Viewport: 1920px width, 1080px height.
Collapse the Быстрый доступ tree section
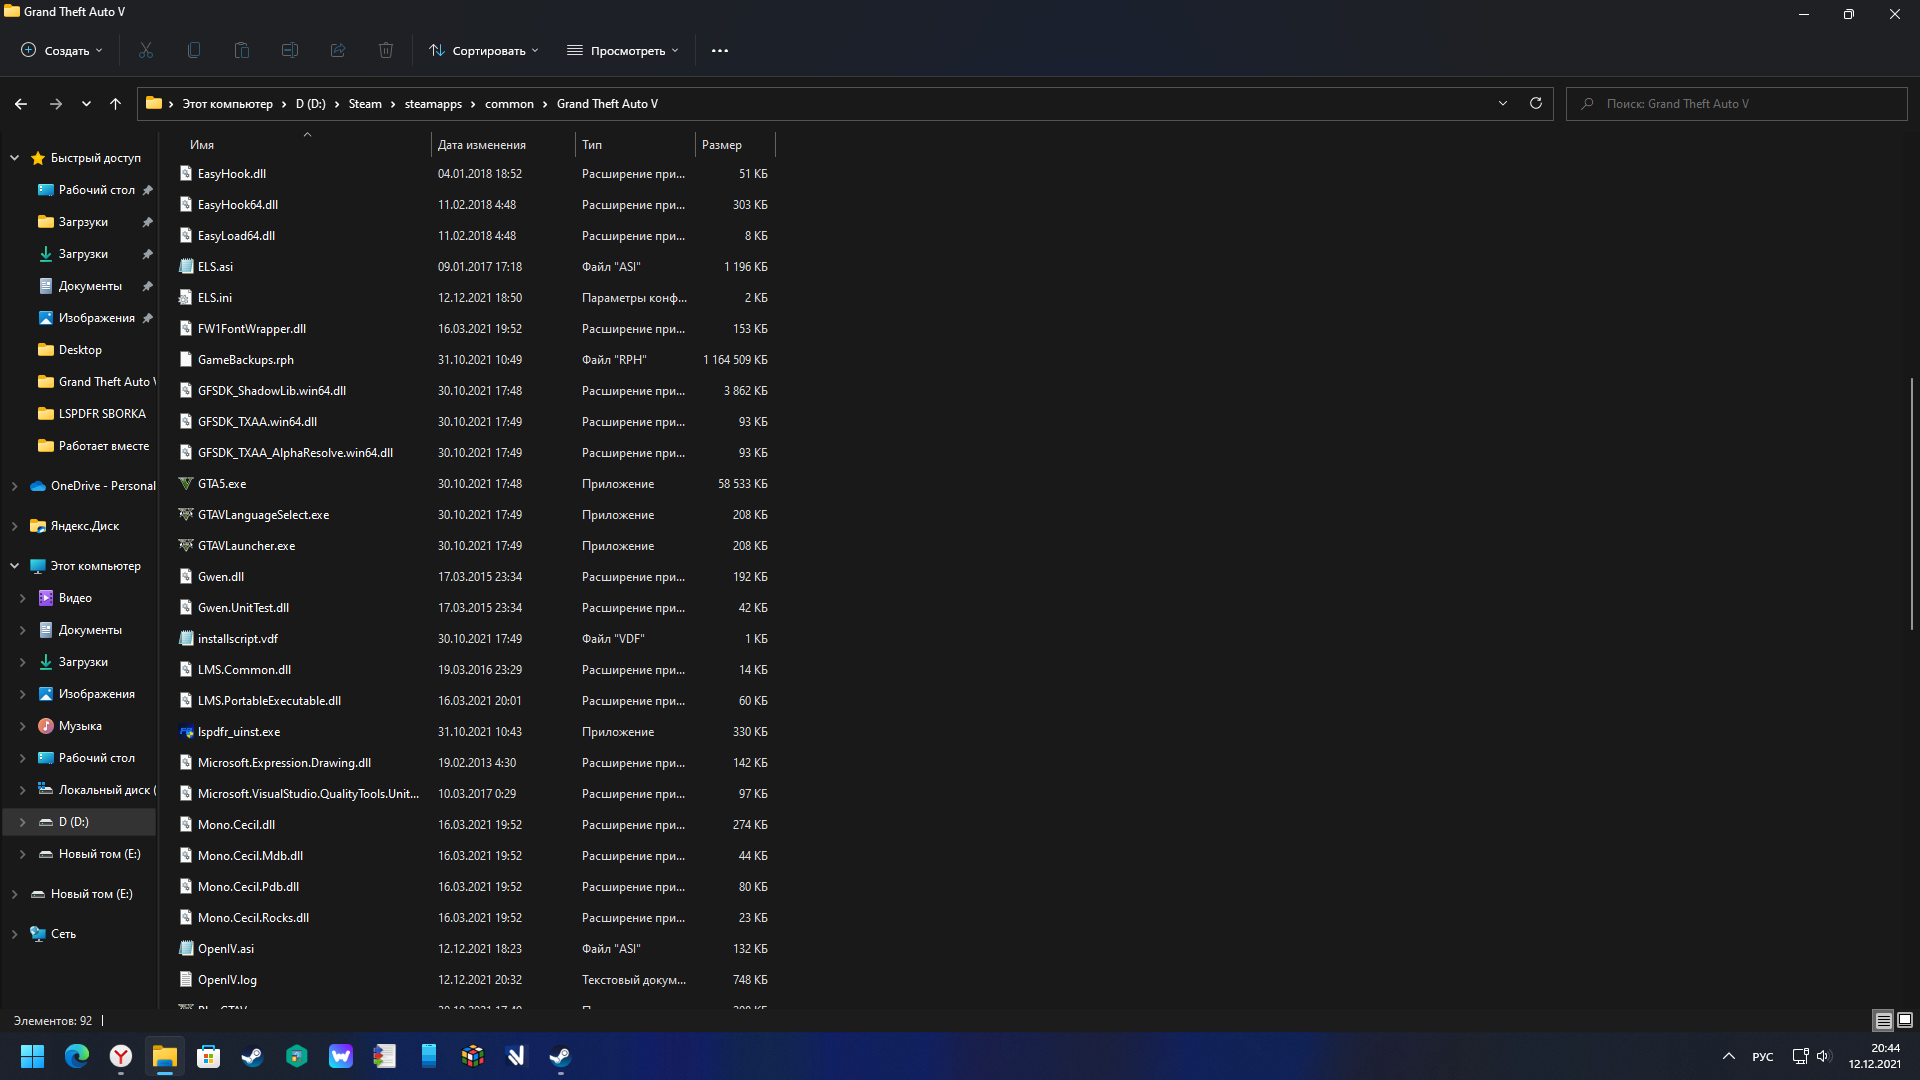pos(15,158)
